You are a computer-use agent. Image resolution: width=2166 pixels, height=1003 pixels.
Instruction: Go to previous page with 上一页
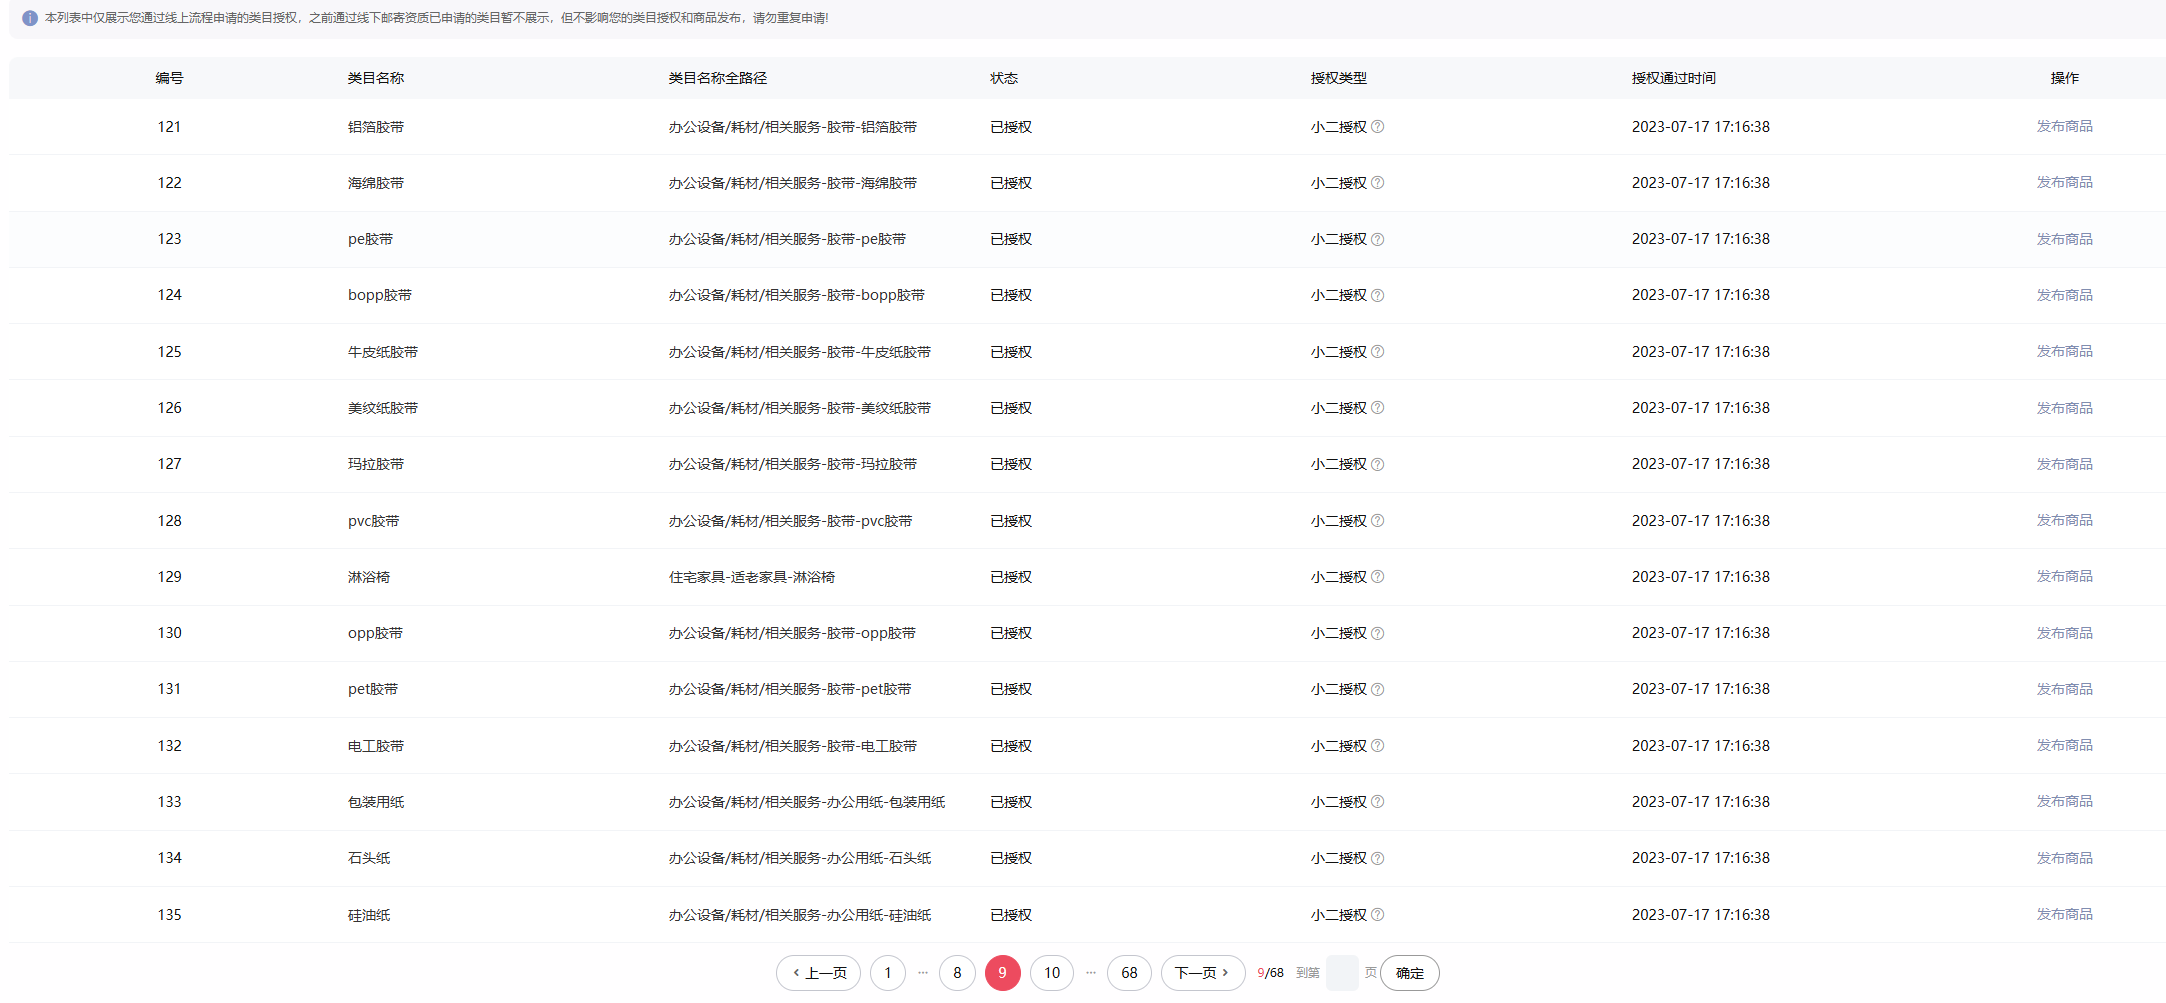tap(818, 973)
